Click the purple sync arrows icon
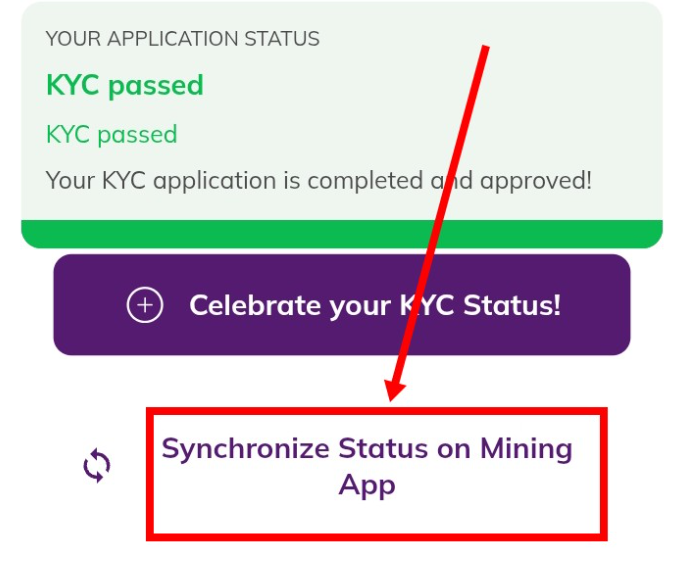This screenshot has width=678, height=576. coord(97,465)
